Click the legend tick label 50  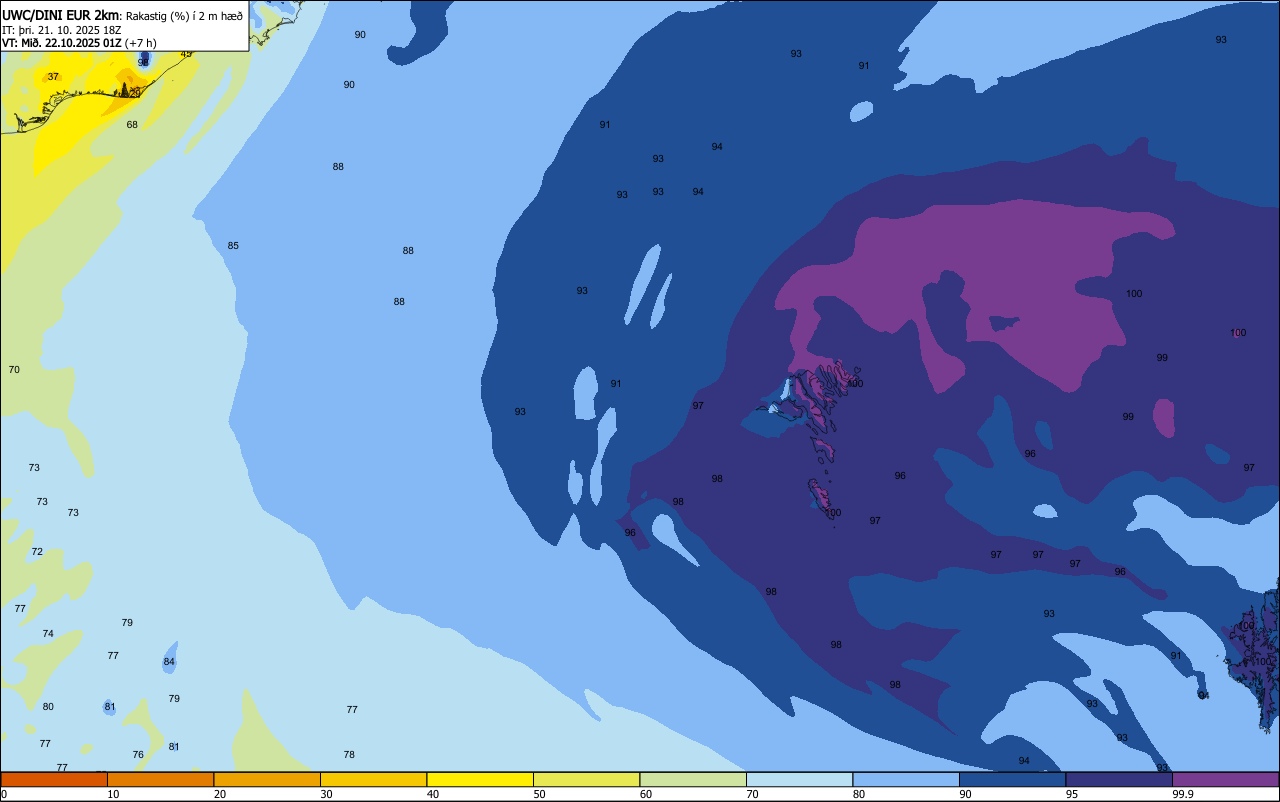(540, 794)
